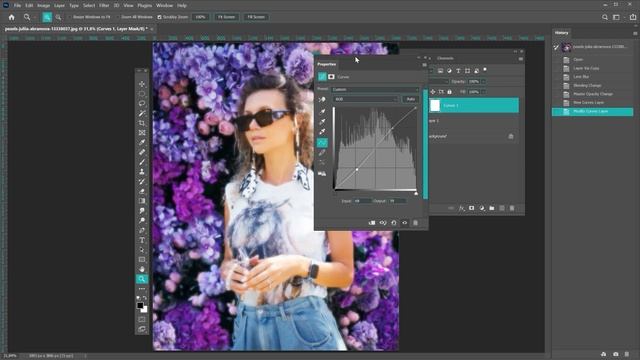
Task: Select the Hand tool
Action: pos(142,269)
